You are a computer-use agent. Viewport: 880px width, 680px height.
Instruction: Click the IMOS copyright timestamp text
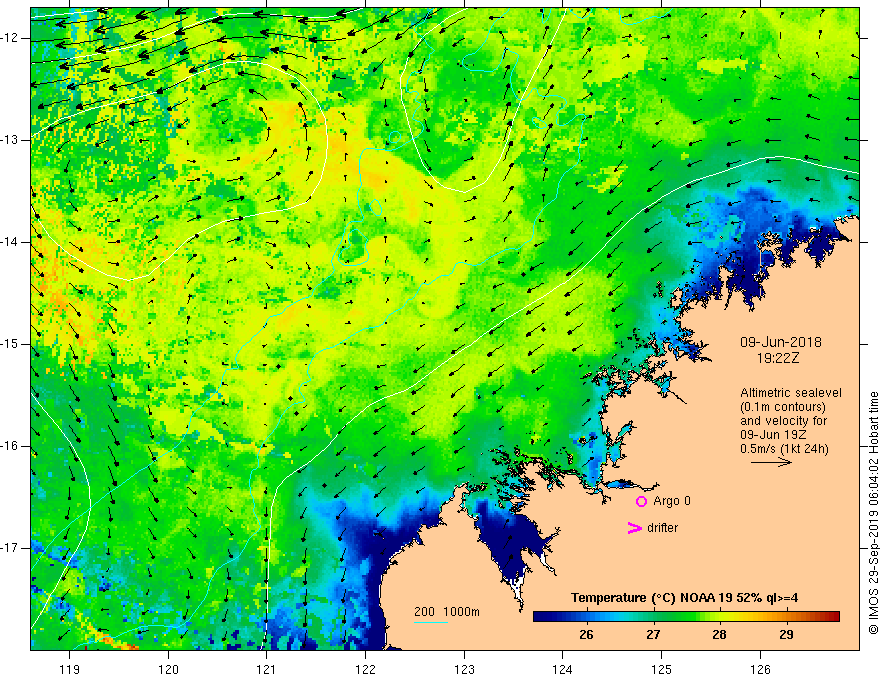pyautogui.click(x=873, y=513)
